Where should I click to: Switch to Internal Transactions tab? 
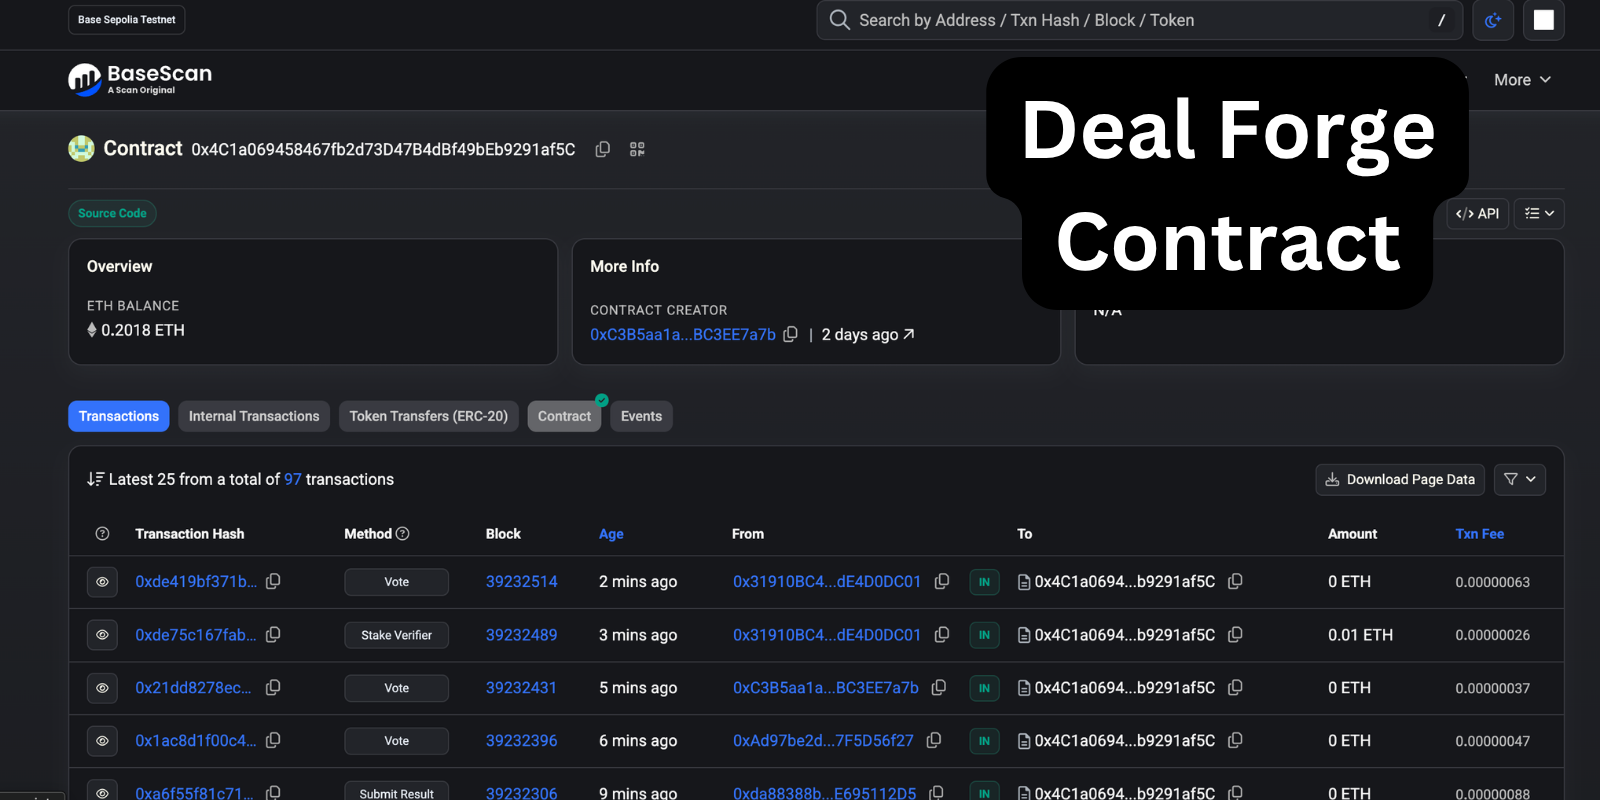(x=254, y=416)
